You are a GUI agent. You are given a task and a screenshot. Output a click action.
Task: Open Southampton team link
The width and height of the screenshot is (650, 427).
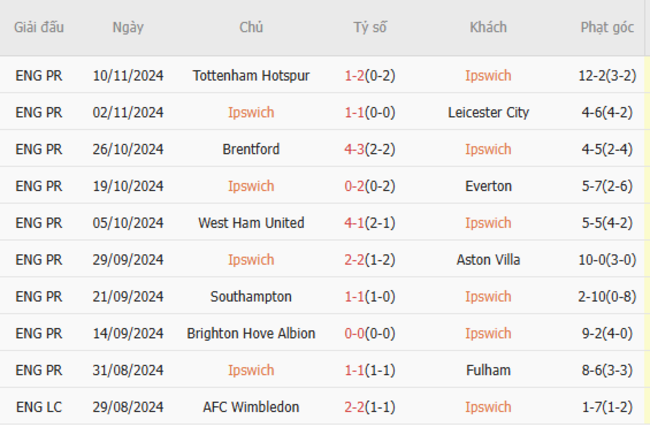(x=251, y=297)
